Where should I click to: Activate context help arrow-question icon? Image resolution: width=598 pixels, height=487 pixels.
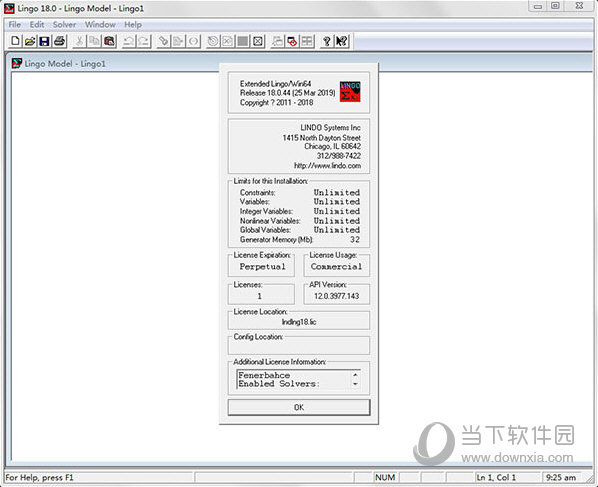click(342, 41)
